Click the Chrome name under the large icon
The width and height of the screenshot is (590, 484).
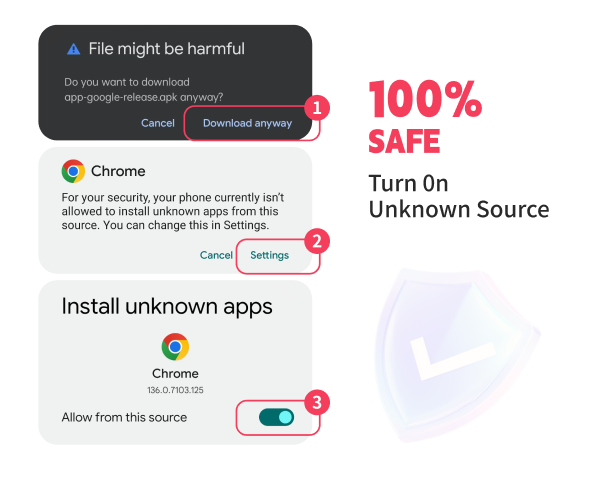point(175,373)
